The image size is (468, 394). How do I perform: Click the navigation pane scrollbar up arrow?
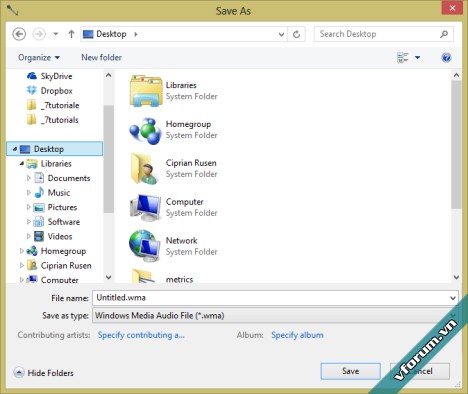coord(108,75)
